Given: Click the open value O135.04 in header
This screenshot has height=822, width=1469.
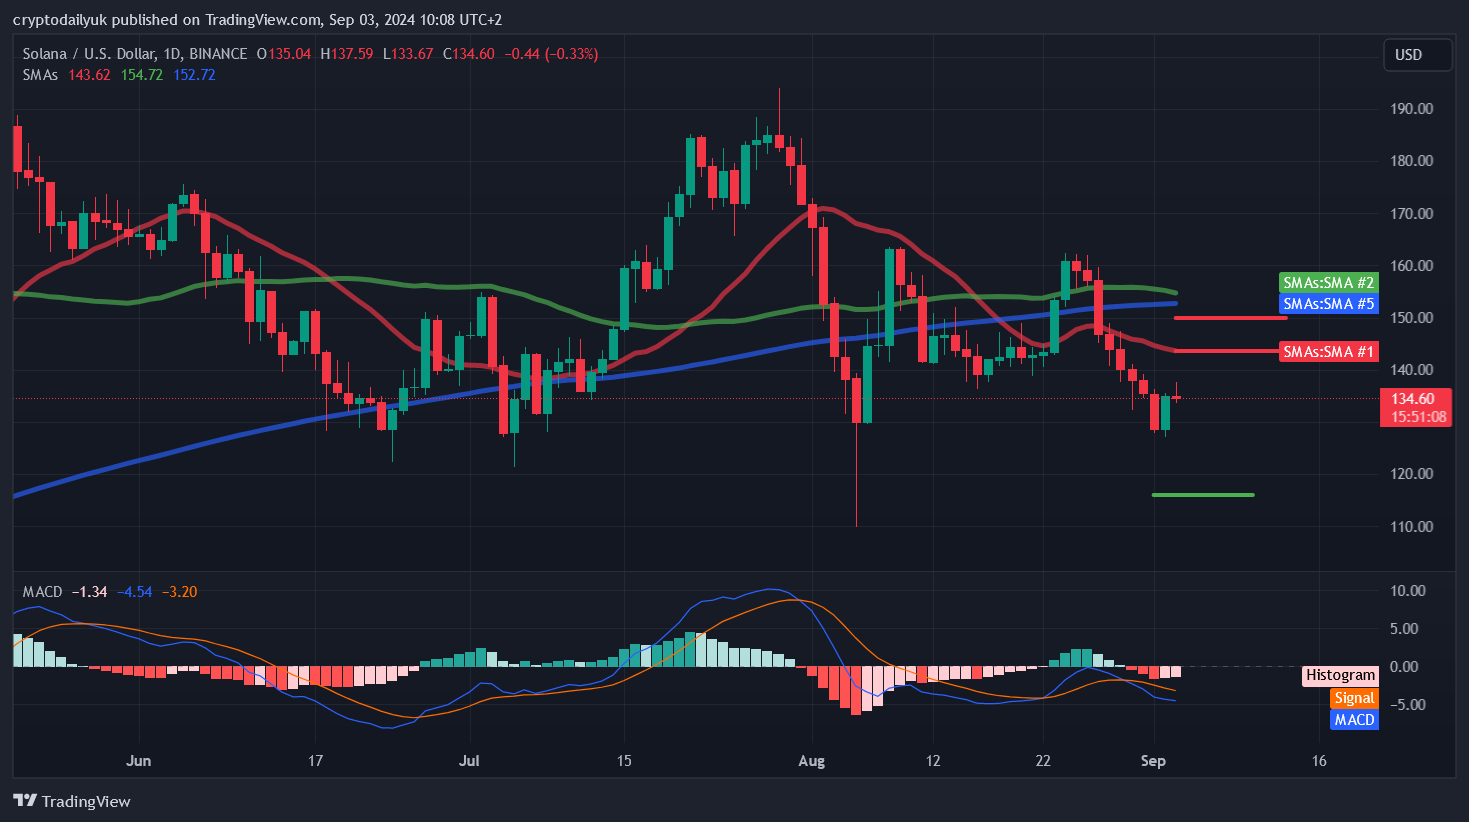Looking at the screenshot, I should pos(284,54).
